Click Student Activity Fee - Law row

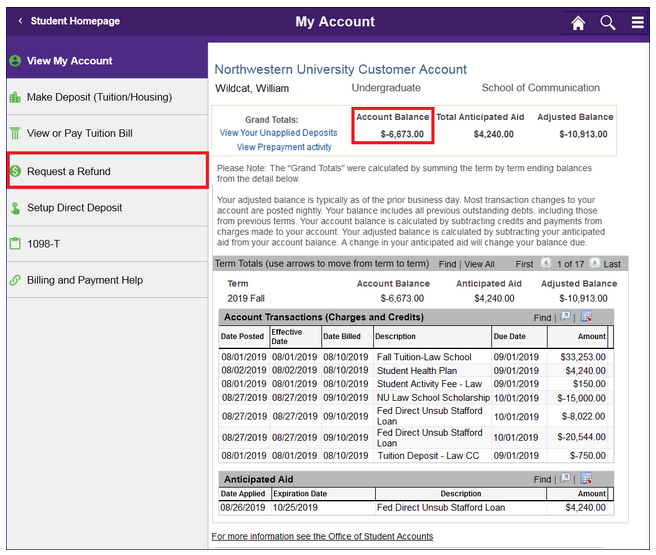click(x=429, y=384)
